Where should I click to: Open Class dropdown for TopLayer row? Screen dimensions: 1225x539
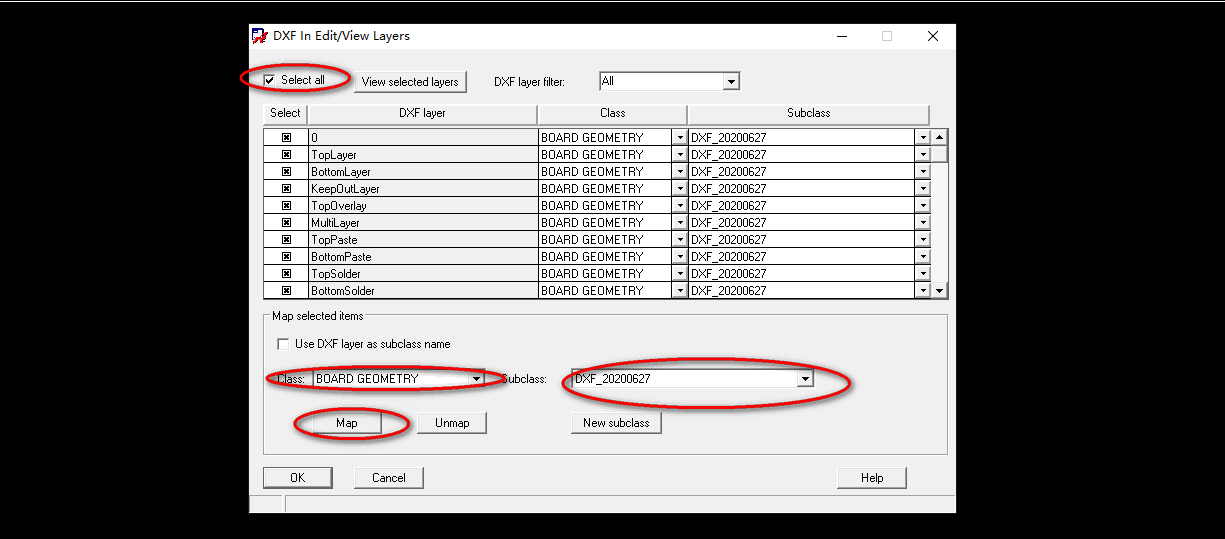tap(680, 155)
